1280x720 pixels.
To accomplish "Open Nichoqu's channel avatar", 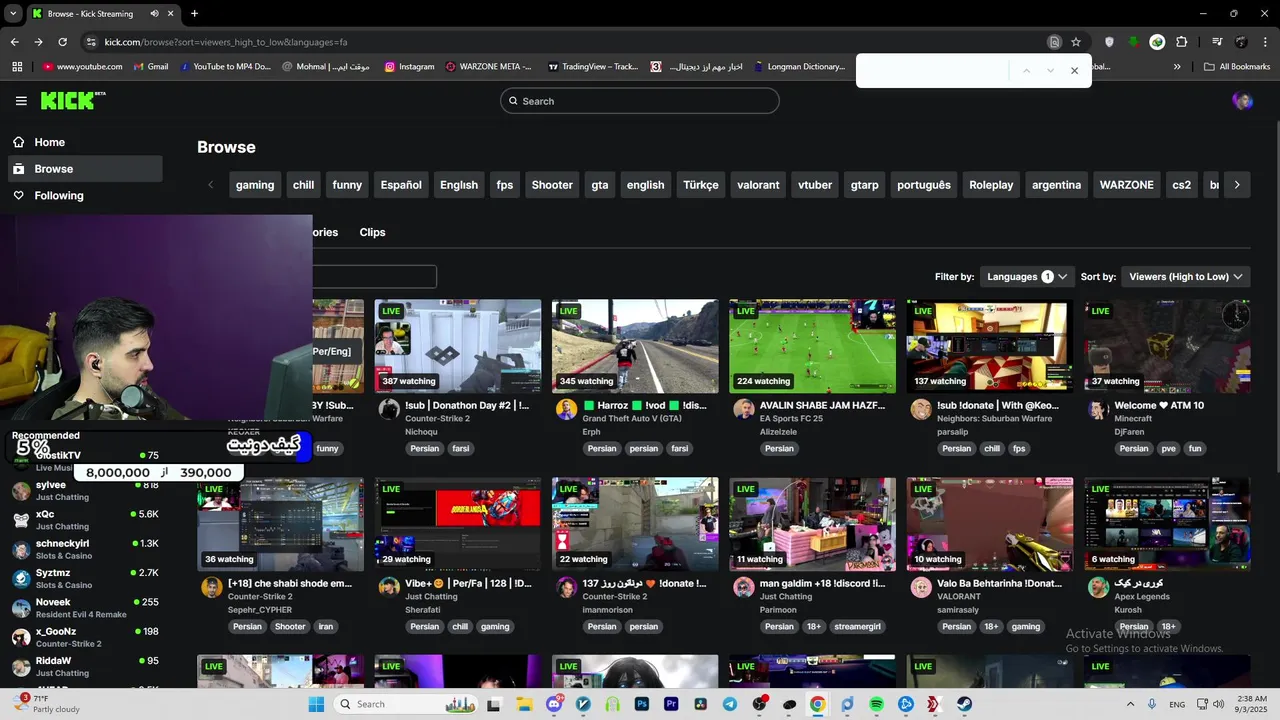I will (x=389, y=409).
